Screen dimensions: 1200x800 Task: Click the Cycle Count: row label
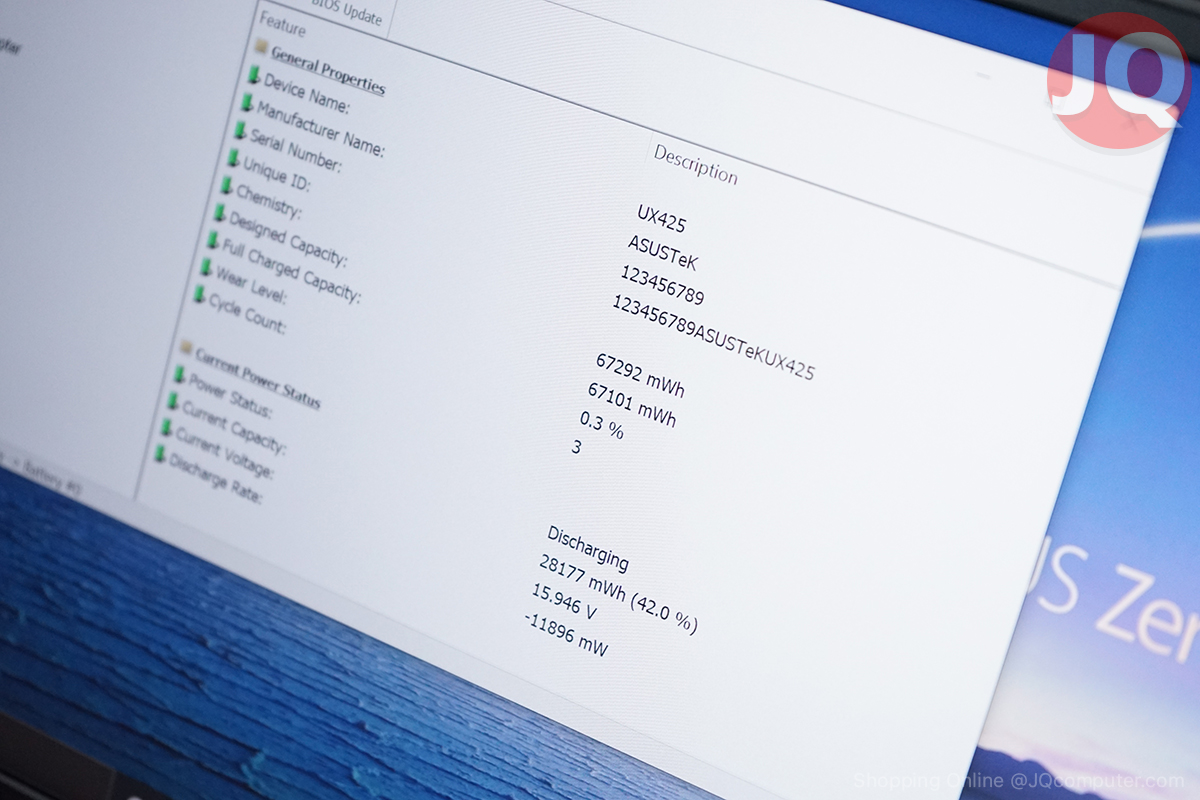247,313
